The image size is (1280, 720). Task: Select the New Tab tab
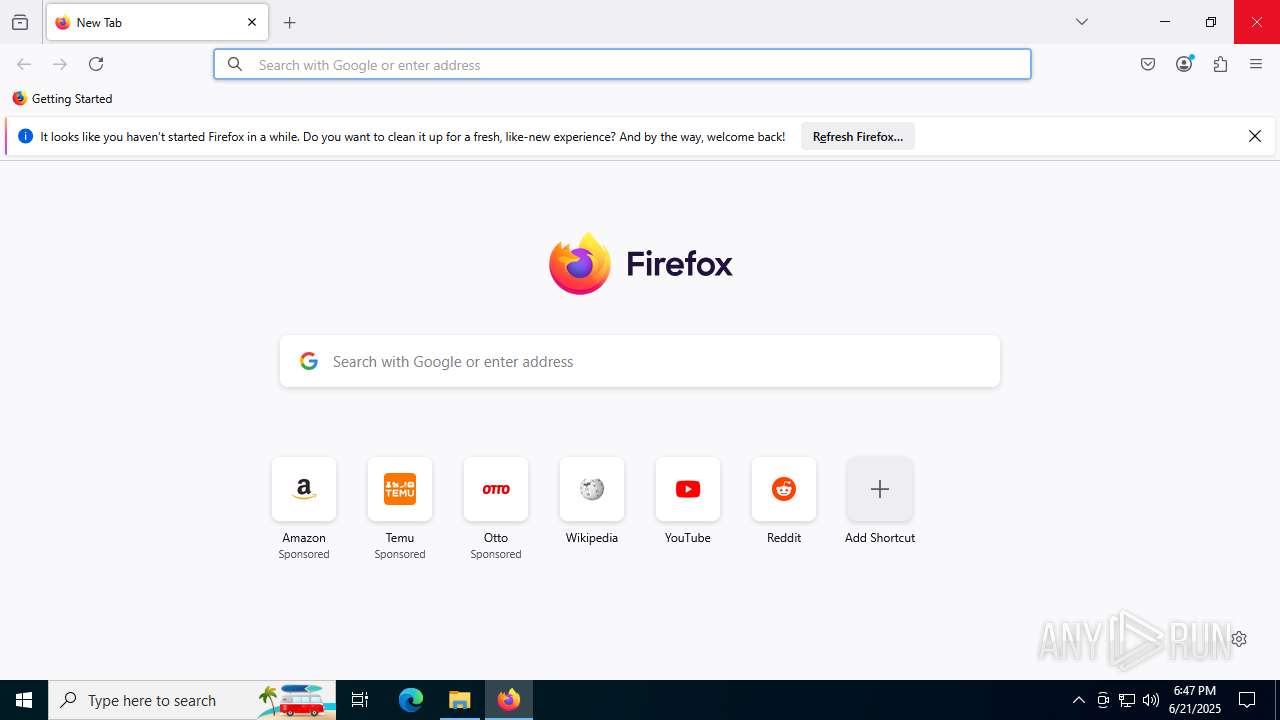pos(157,22)
